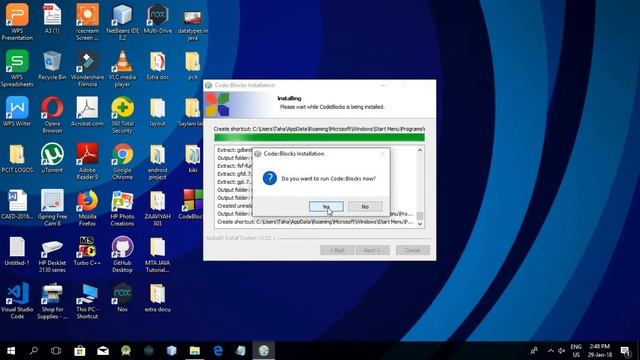Open File Explorer from the taskbar
640x360 pixels.
pyautogui.click(x=195, y=351)
